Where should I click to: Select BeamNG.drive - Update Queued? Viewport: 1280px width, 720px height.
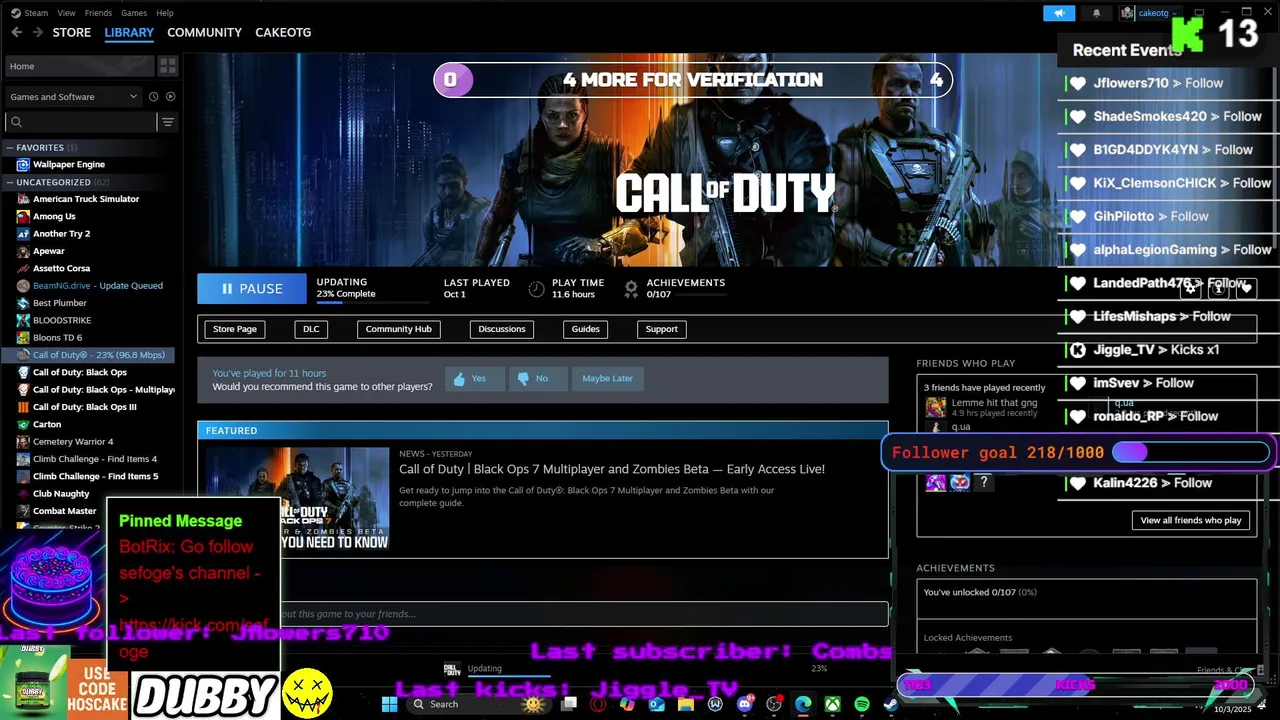coord(97,285)
